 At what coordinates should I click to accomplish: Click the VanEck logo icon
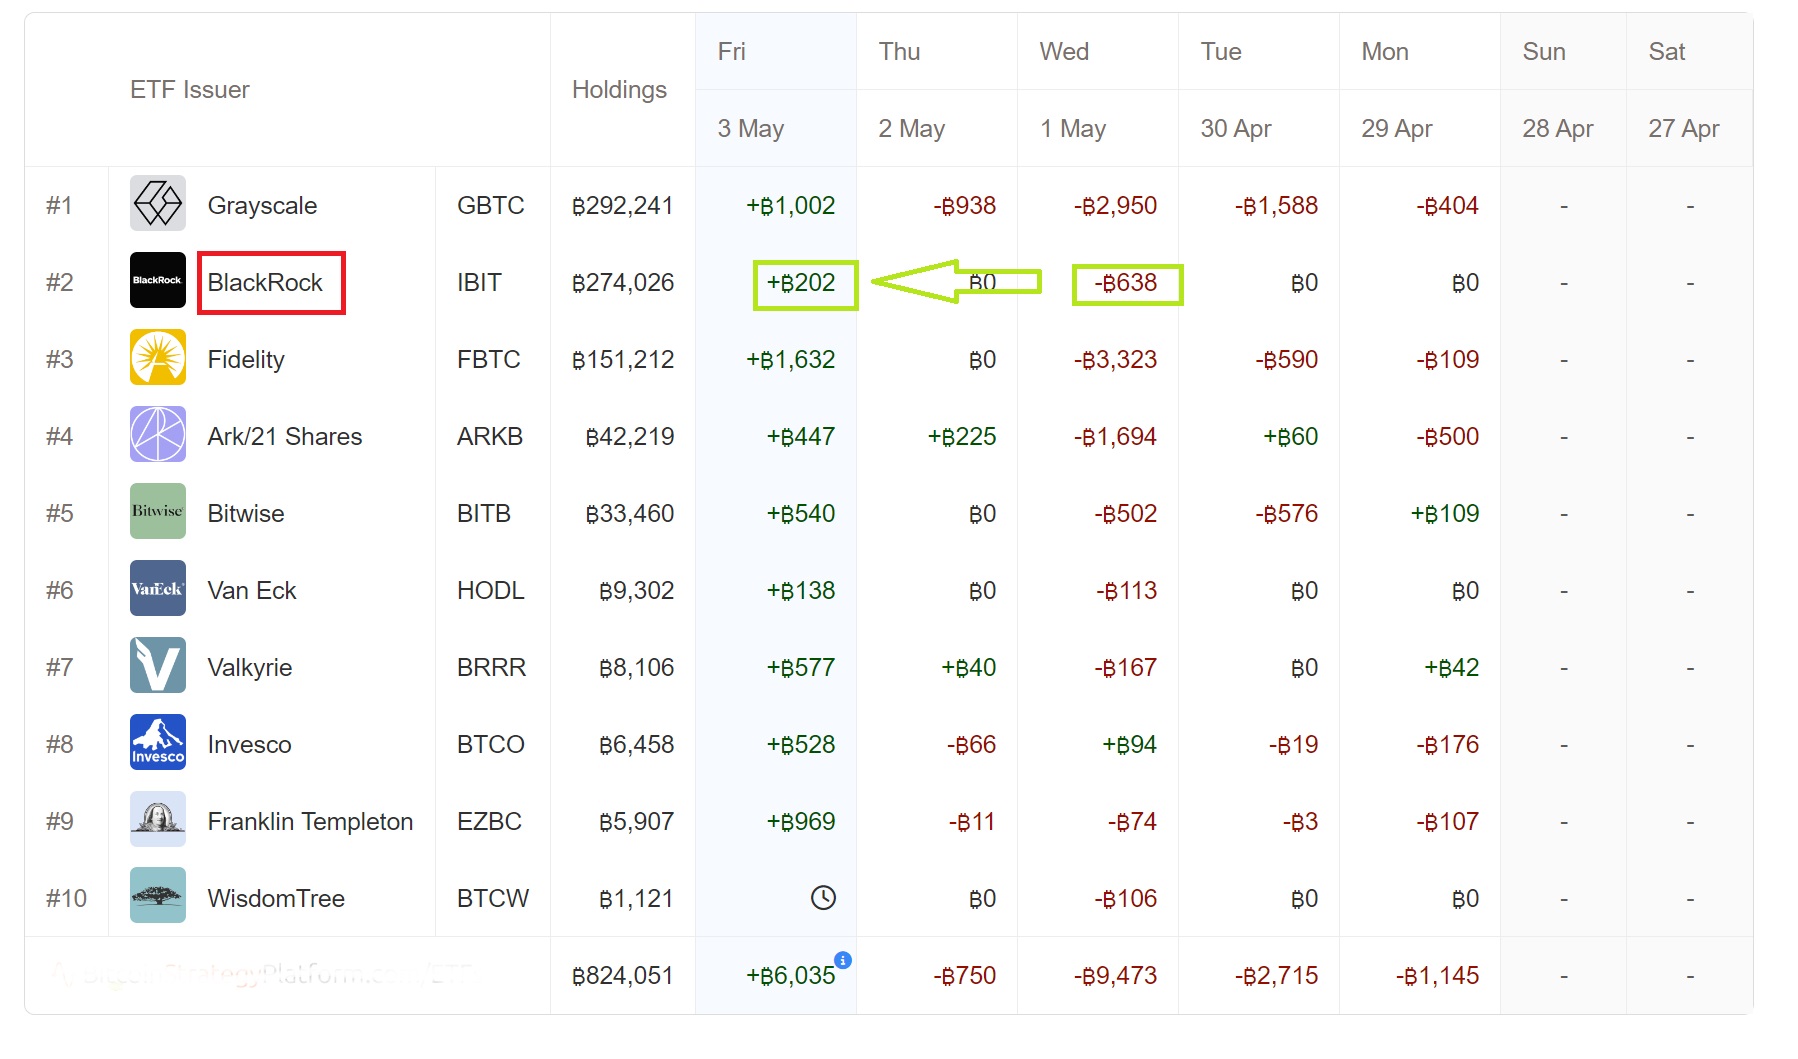tap(158, 589)
